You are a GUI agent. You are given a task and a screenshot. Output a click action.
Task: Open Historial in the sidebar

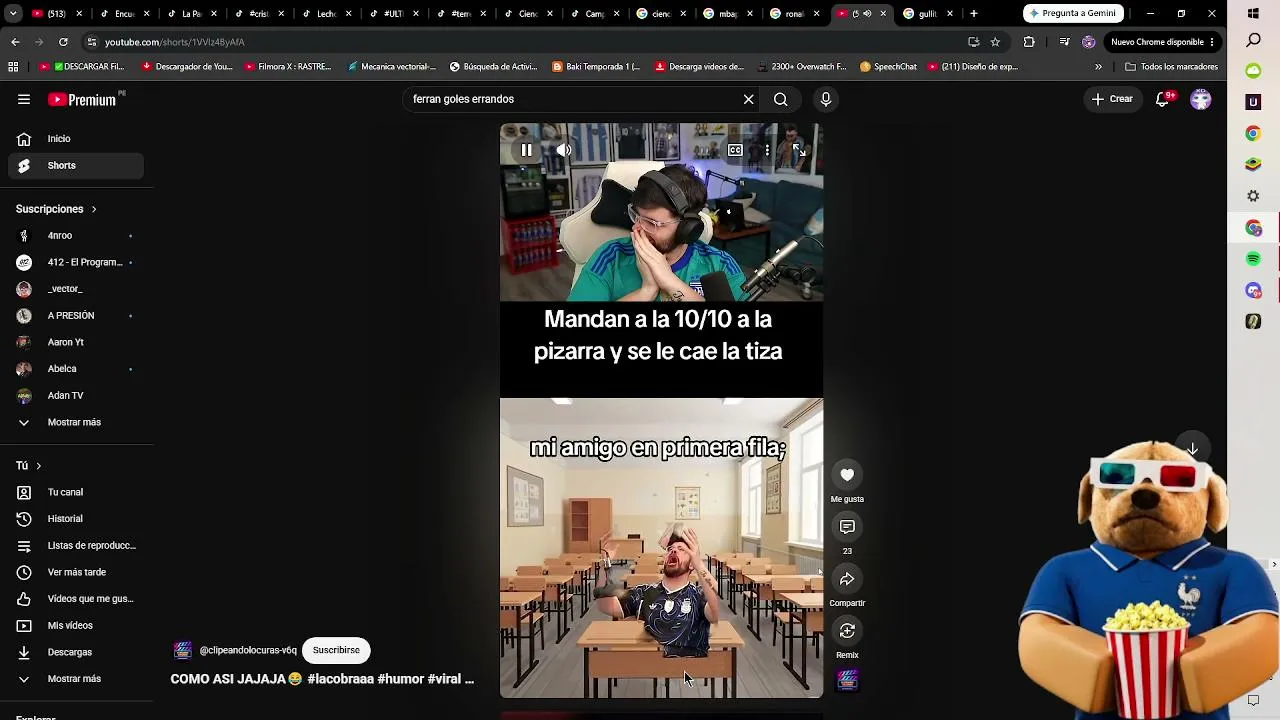(x=76, y=519)
